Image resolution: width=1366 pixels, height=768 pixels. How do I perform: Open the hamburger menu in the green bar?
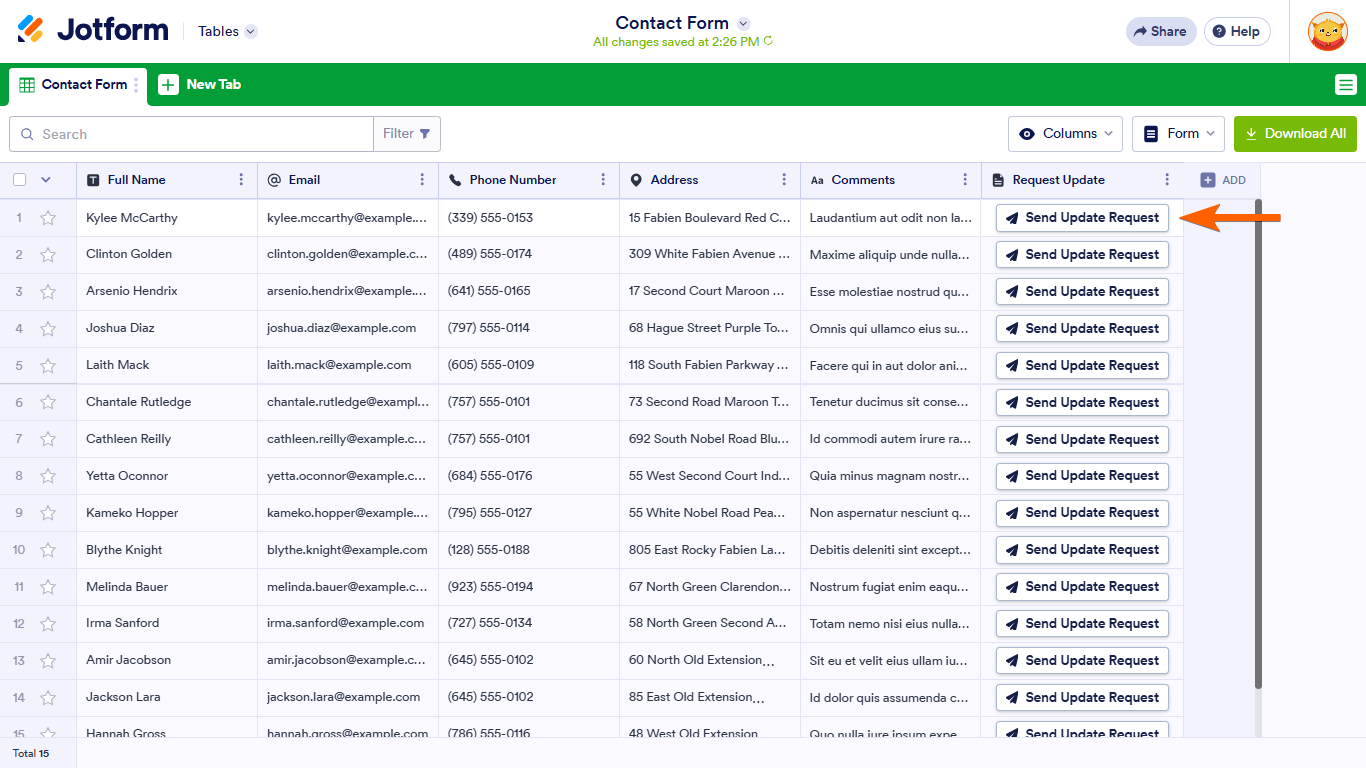point(1346,85)
